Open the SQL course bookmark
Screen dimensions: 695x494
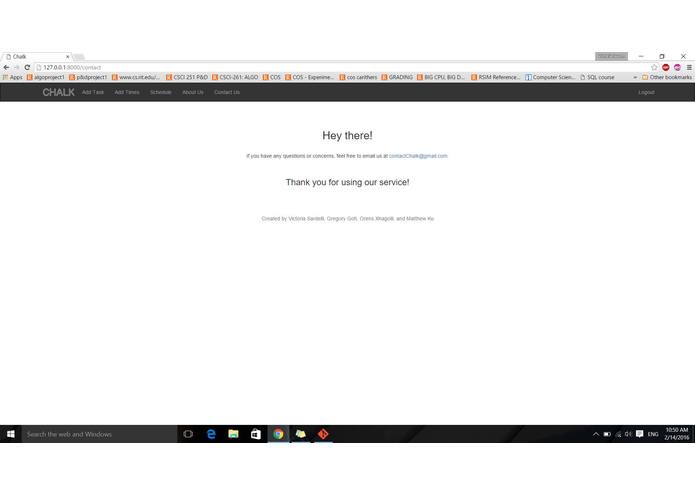pos(597,77)
